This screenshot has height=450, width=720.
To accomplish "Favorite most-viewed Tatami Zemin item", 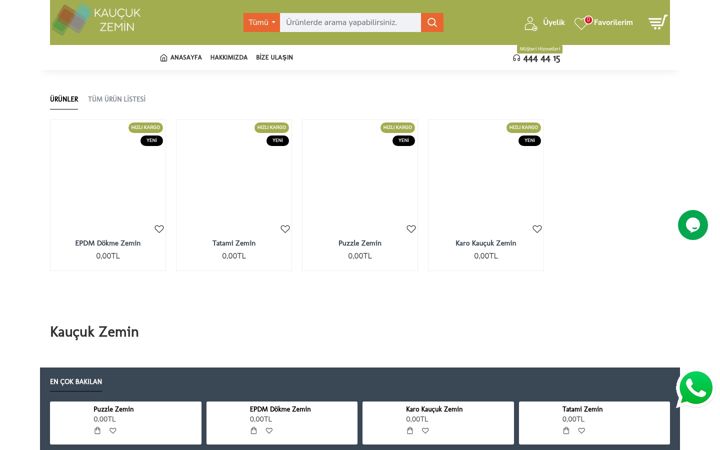I will click(x=581, y=430).
